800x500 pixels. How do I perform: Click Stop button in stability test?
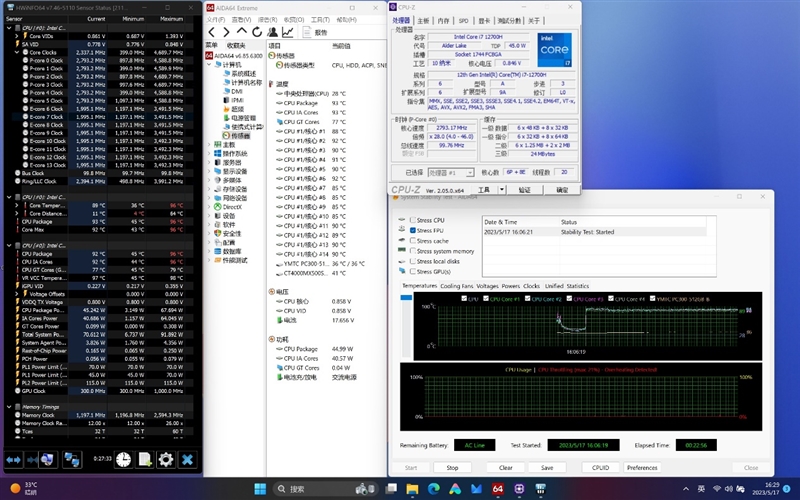[452, 467]
